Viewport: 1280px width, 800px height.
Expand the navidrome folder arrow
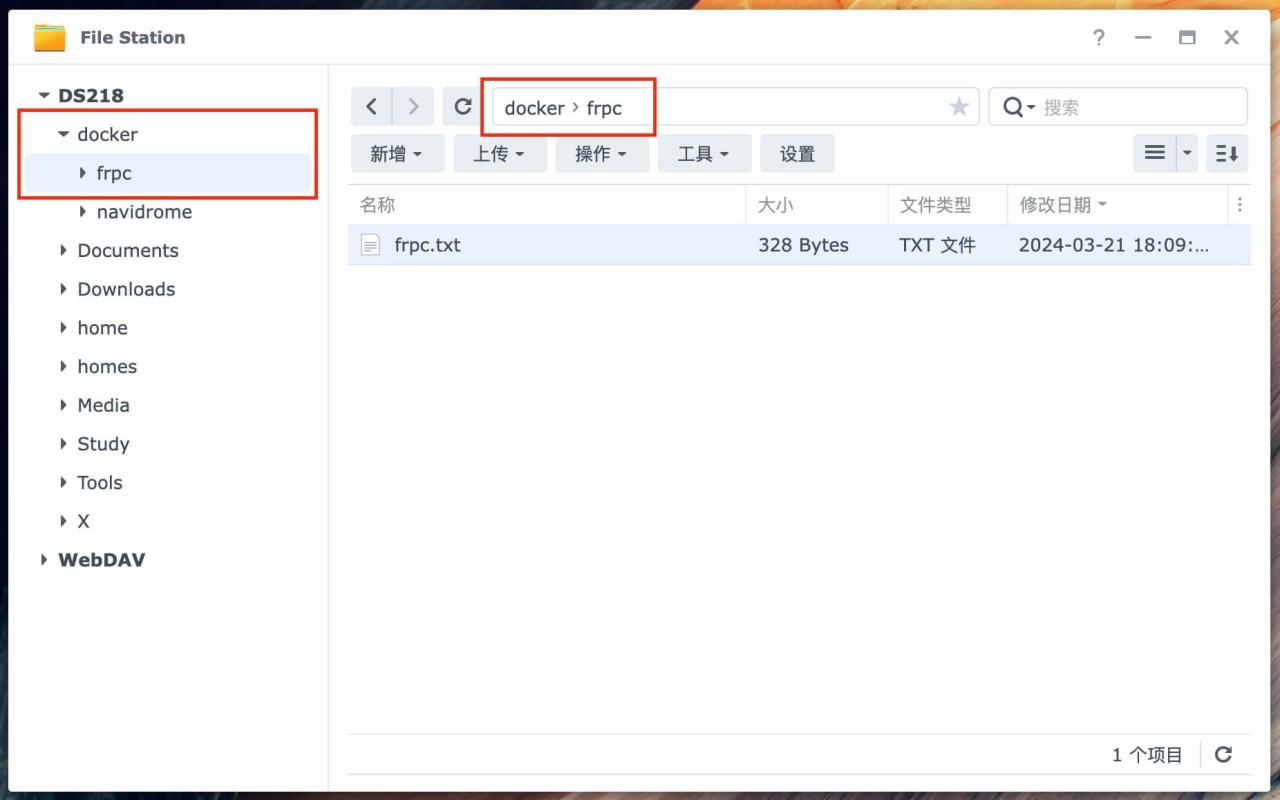pyautogui.click(x=83, y=212)
